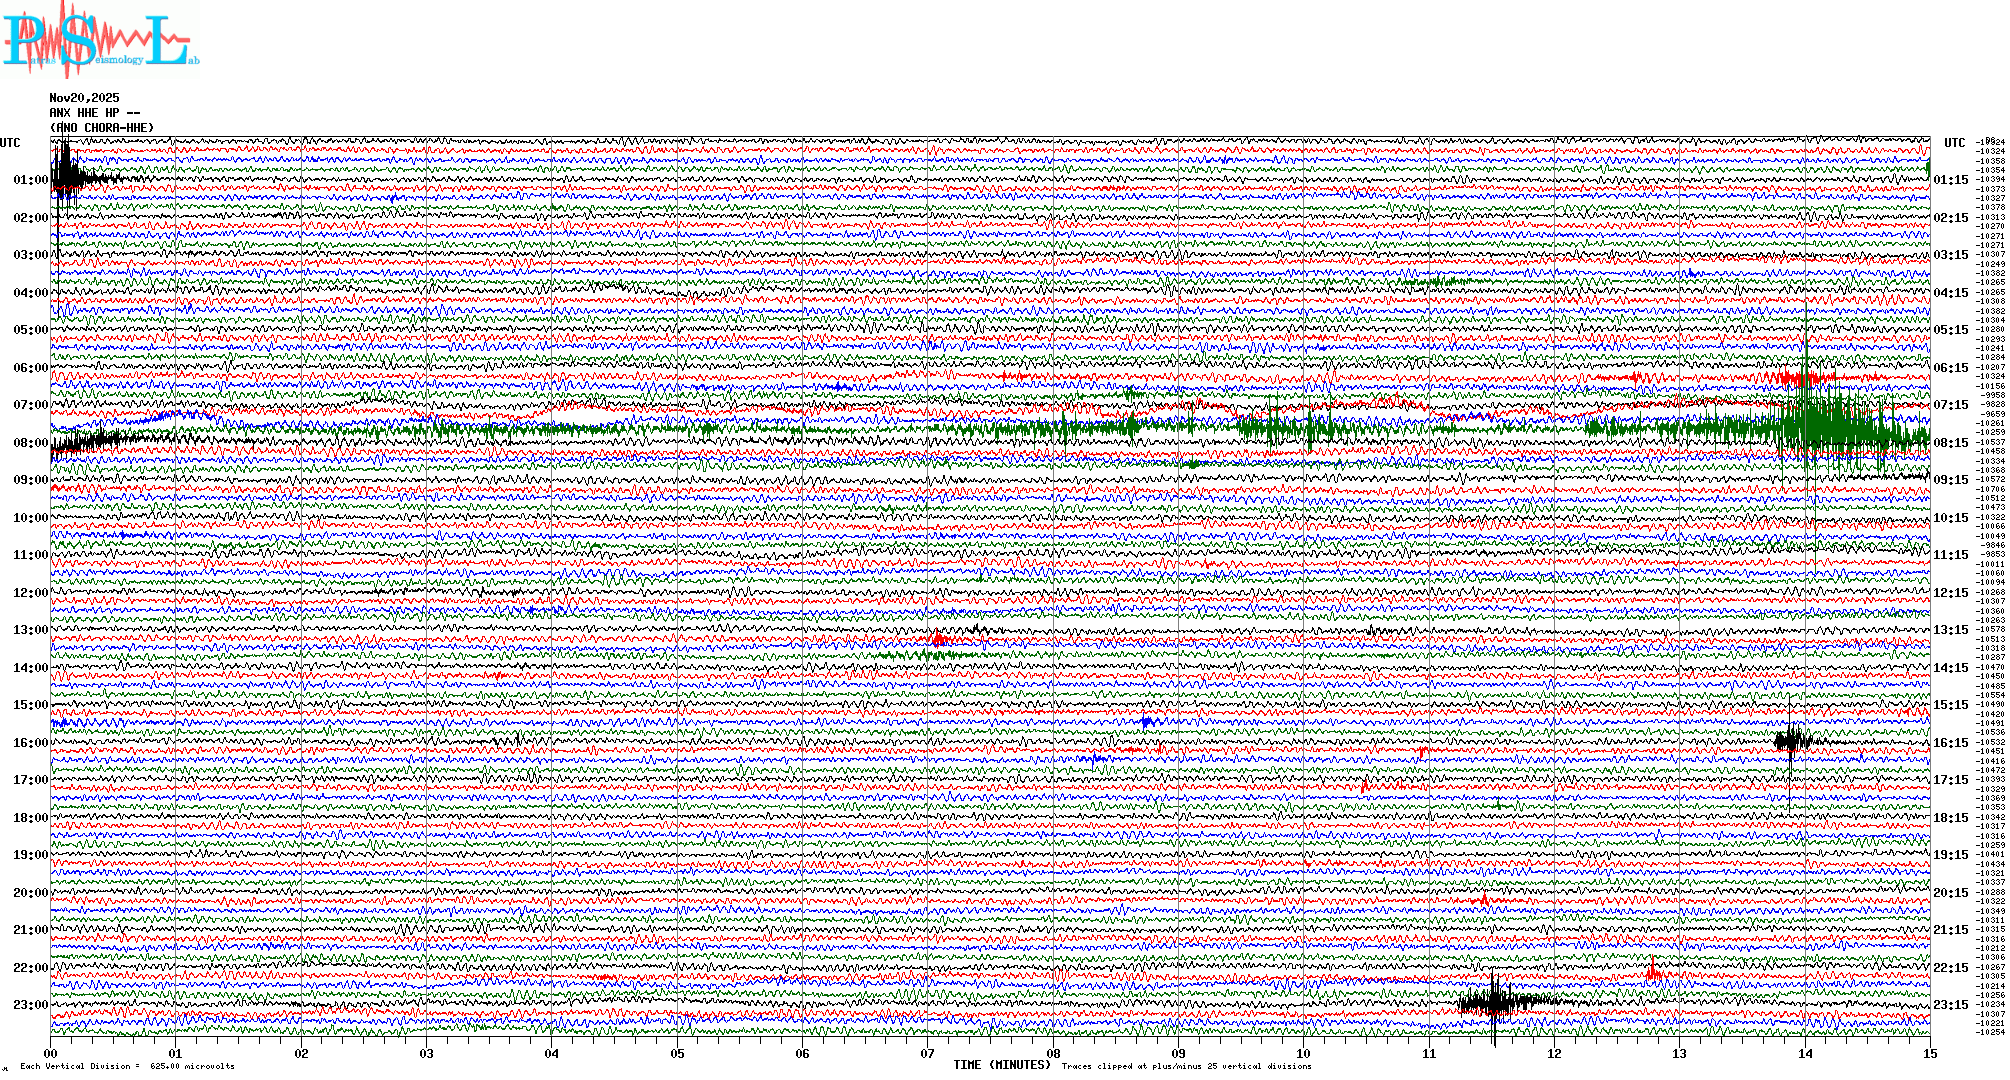Click the small red burst on 13:00 row
The image size is (2010, 1080).
938,638
